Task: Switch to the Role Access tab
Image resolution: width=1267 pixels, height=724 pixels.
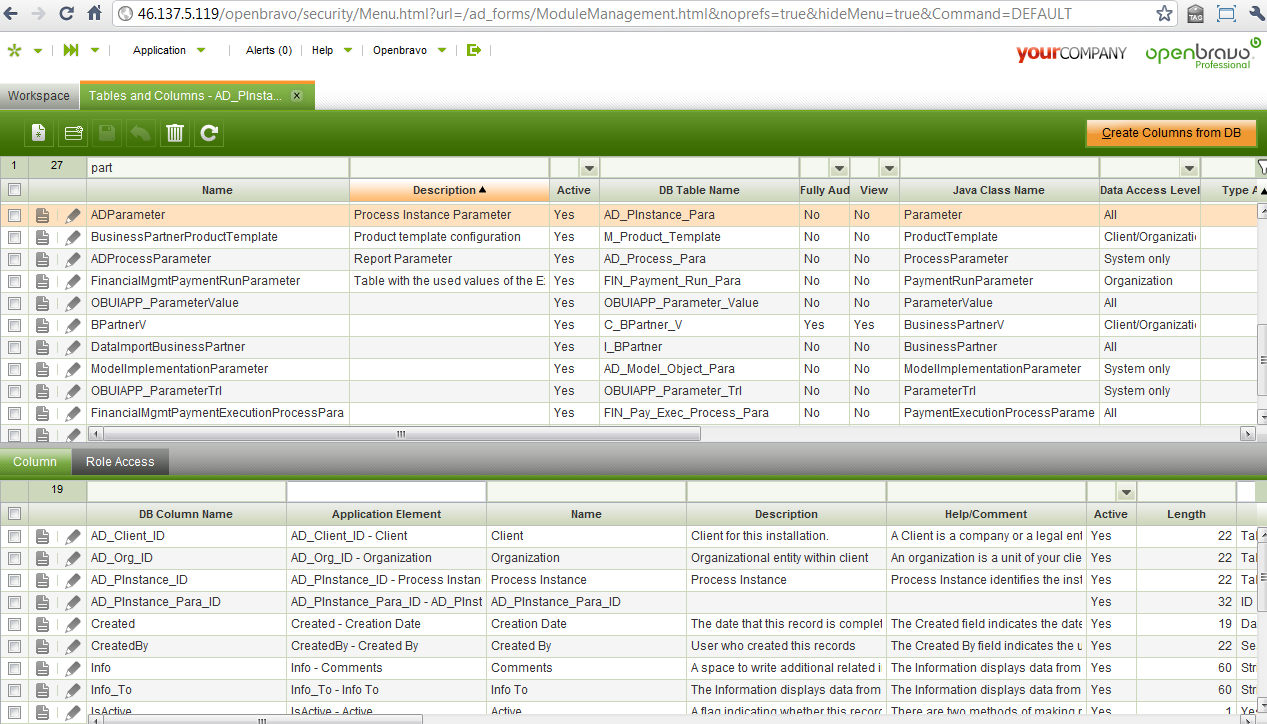Action: tap(120, 462)
